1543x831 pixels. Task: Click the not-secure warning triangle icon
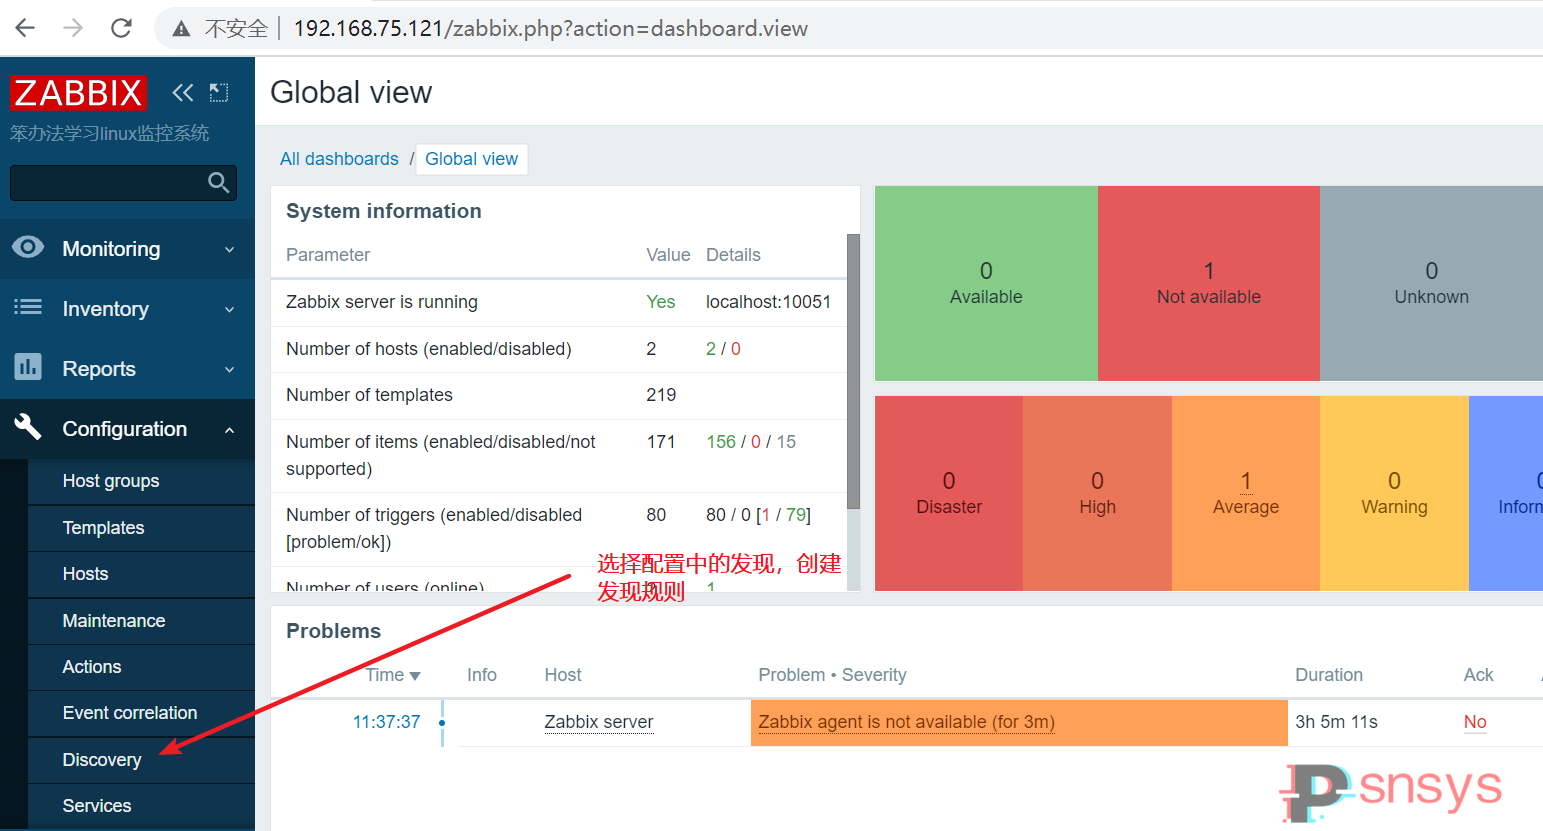pyautogui.click(x=181, y=29)
